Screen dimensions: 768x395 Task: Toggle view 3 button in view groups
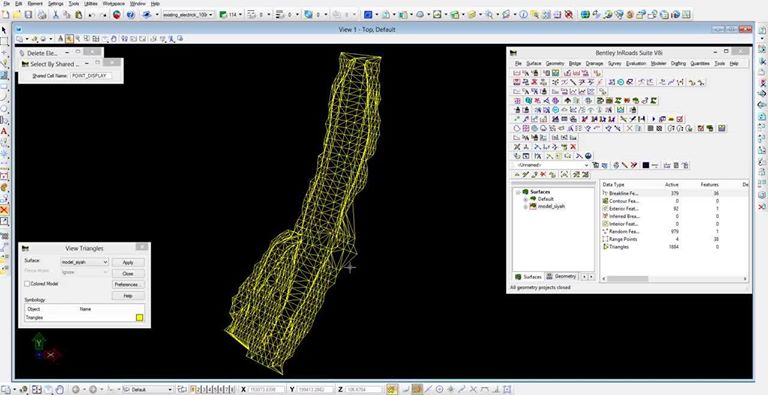pyautogui.click(x=205, y=390)
